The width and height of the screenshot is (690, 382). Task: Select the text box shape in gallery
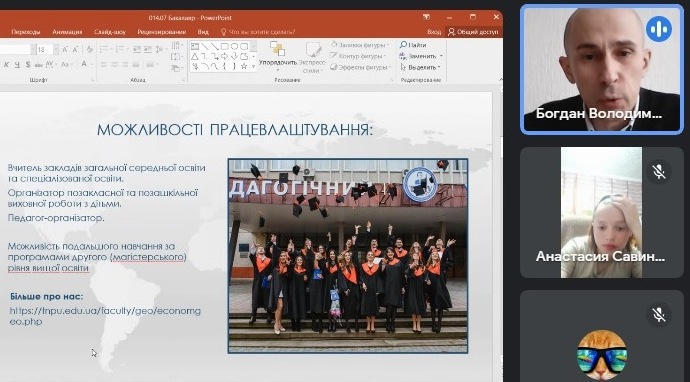(195, 46)
